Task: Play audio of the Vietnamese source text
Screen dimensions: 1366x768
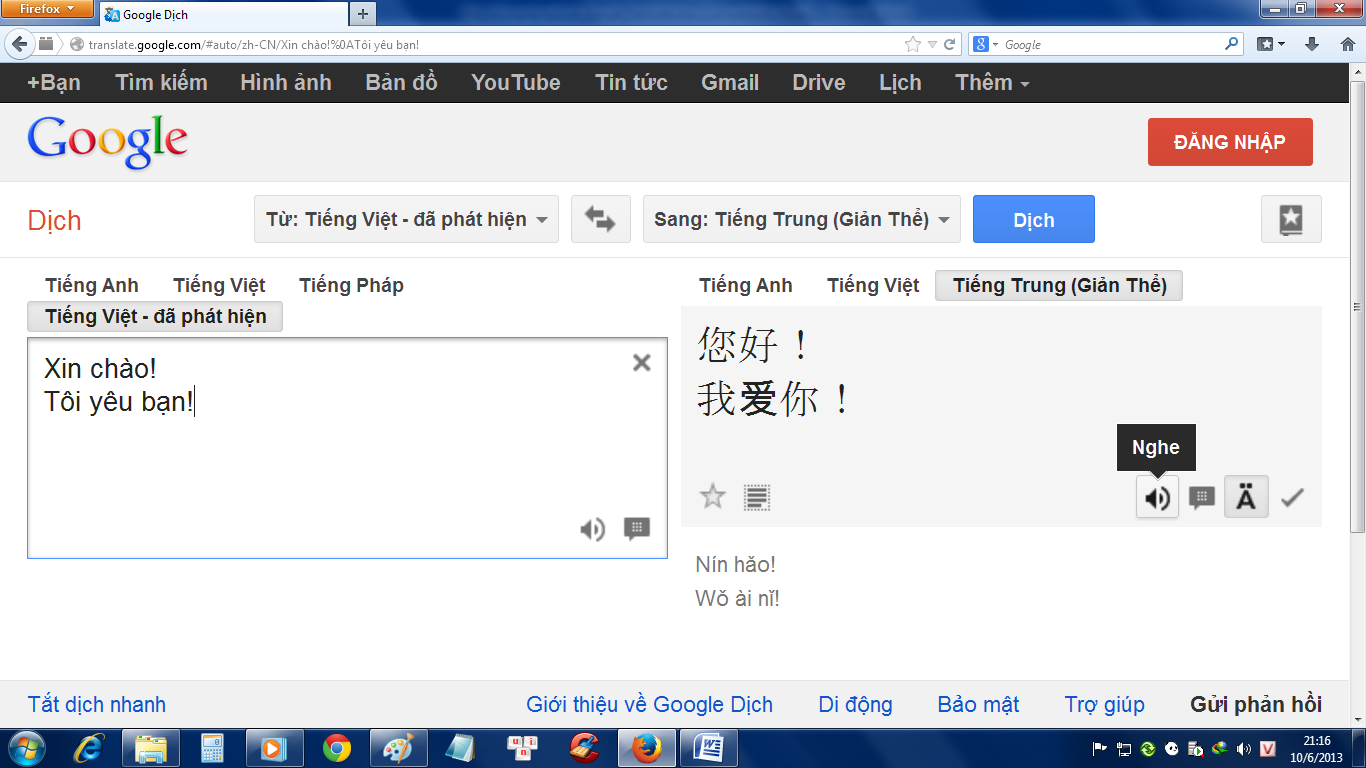Action: coord(593,529)
